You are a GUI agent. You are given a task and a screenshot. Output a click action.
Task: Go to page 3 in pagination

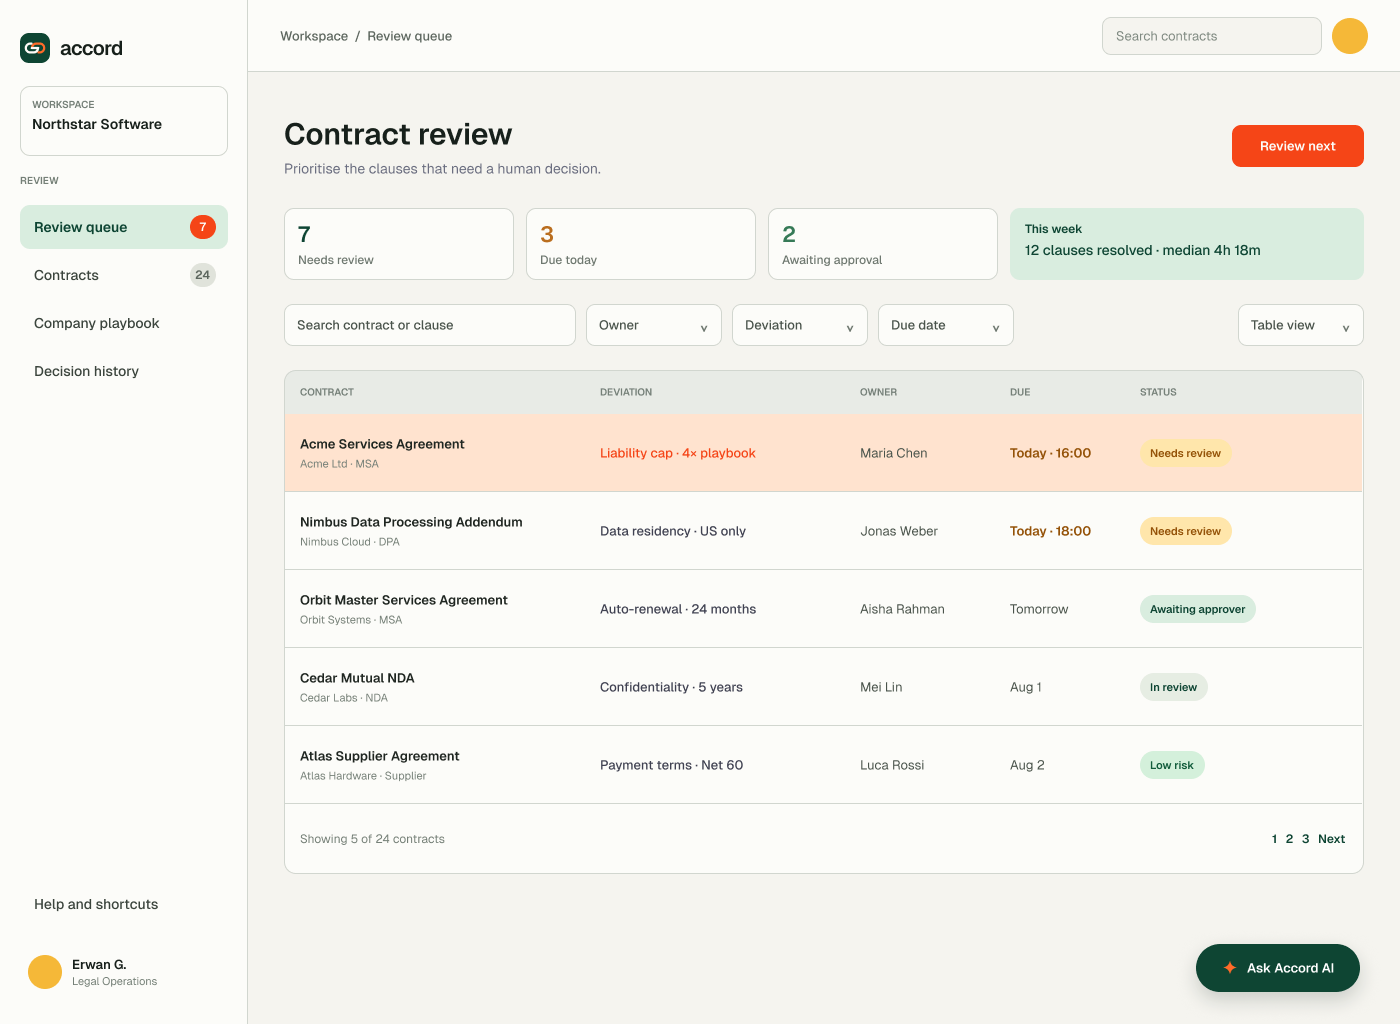point(1305,839)
